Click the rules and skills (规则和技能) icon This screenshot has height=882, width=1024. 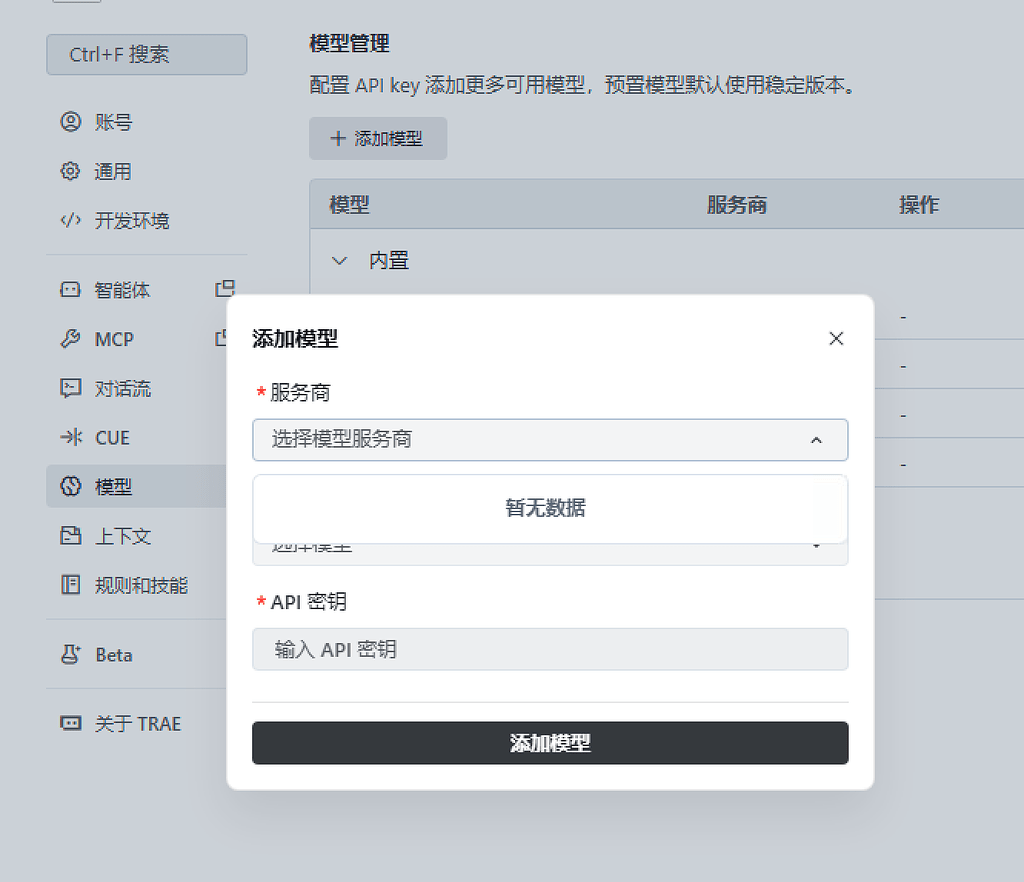[71, 584]
